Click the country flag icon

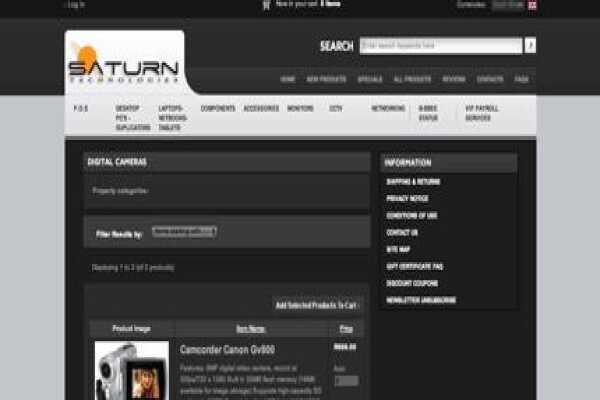tap(532, 5)
